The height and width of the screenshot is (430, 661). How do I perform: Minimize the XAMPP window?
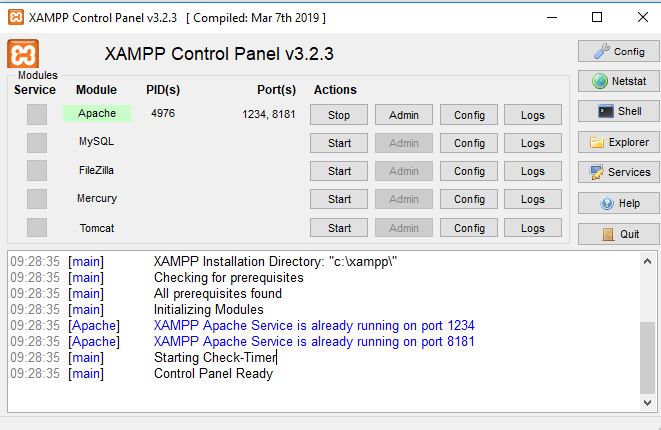click(x=552, y=17)
